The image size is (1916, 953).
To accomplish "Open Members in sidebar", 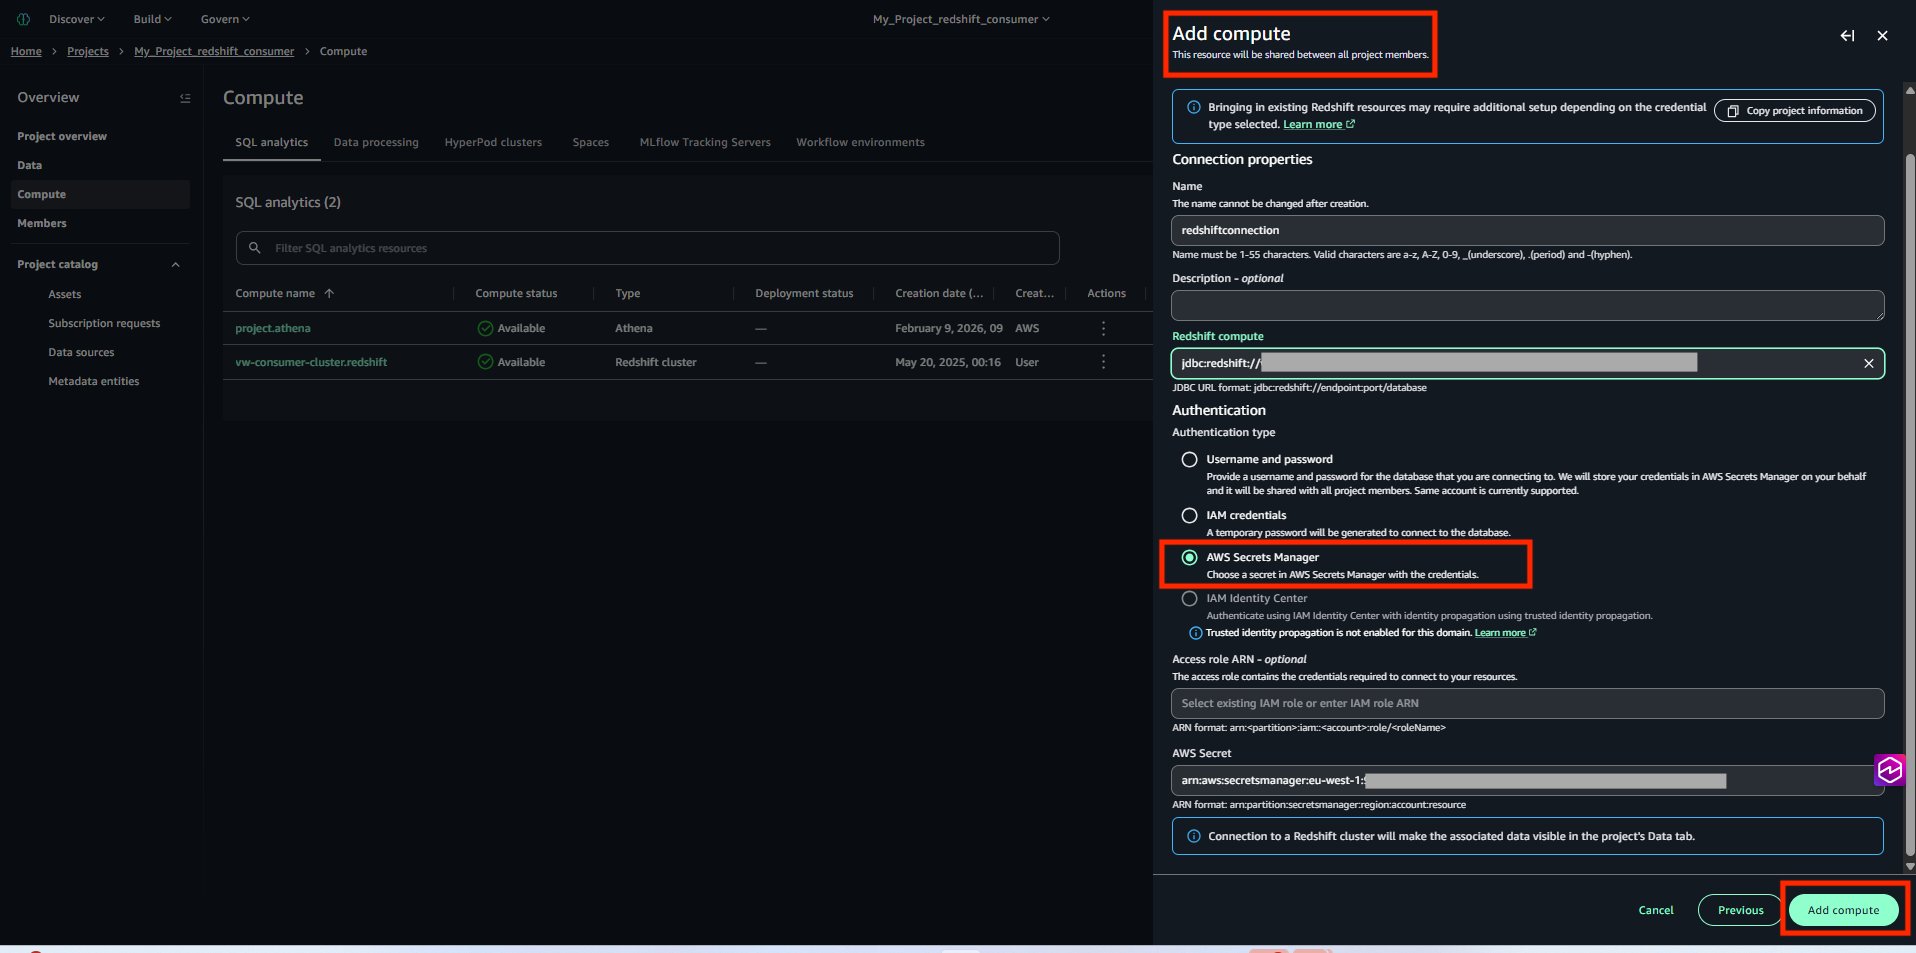I will [42, 223].
